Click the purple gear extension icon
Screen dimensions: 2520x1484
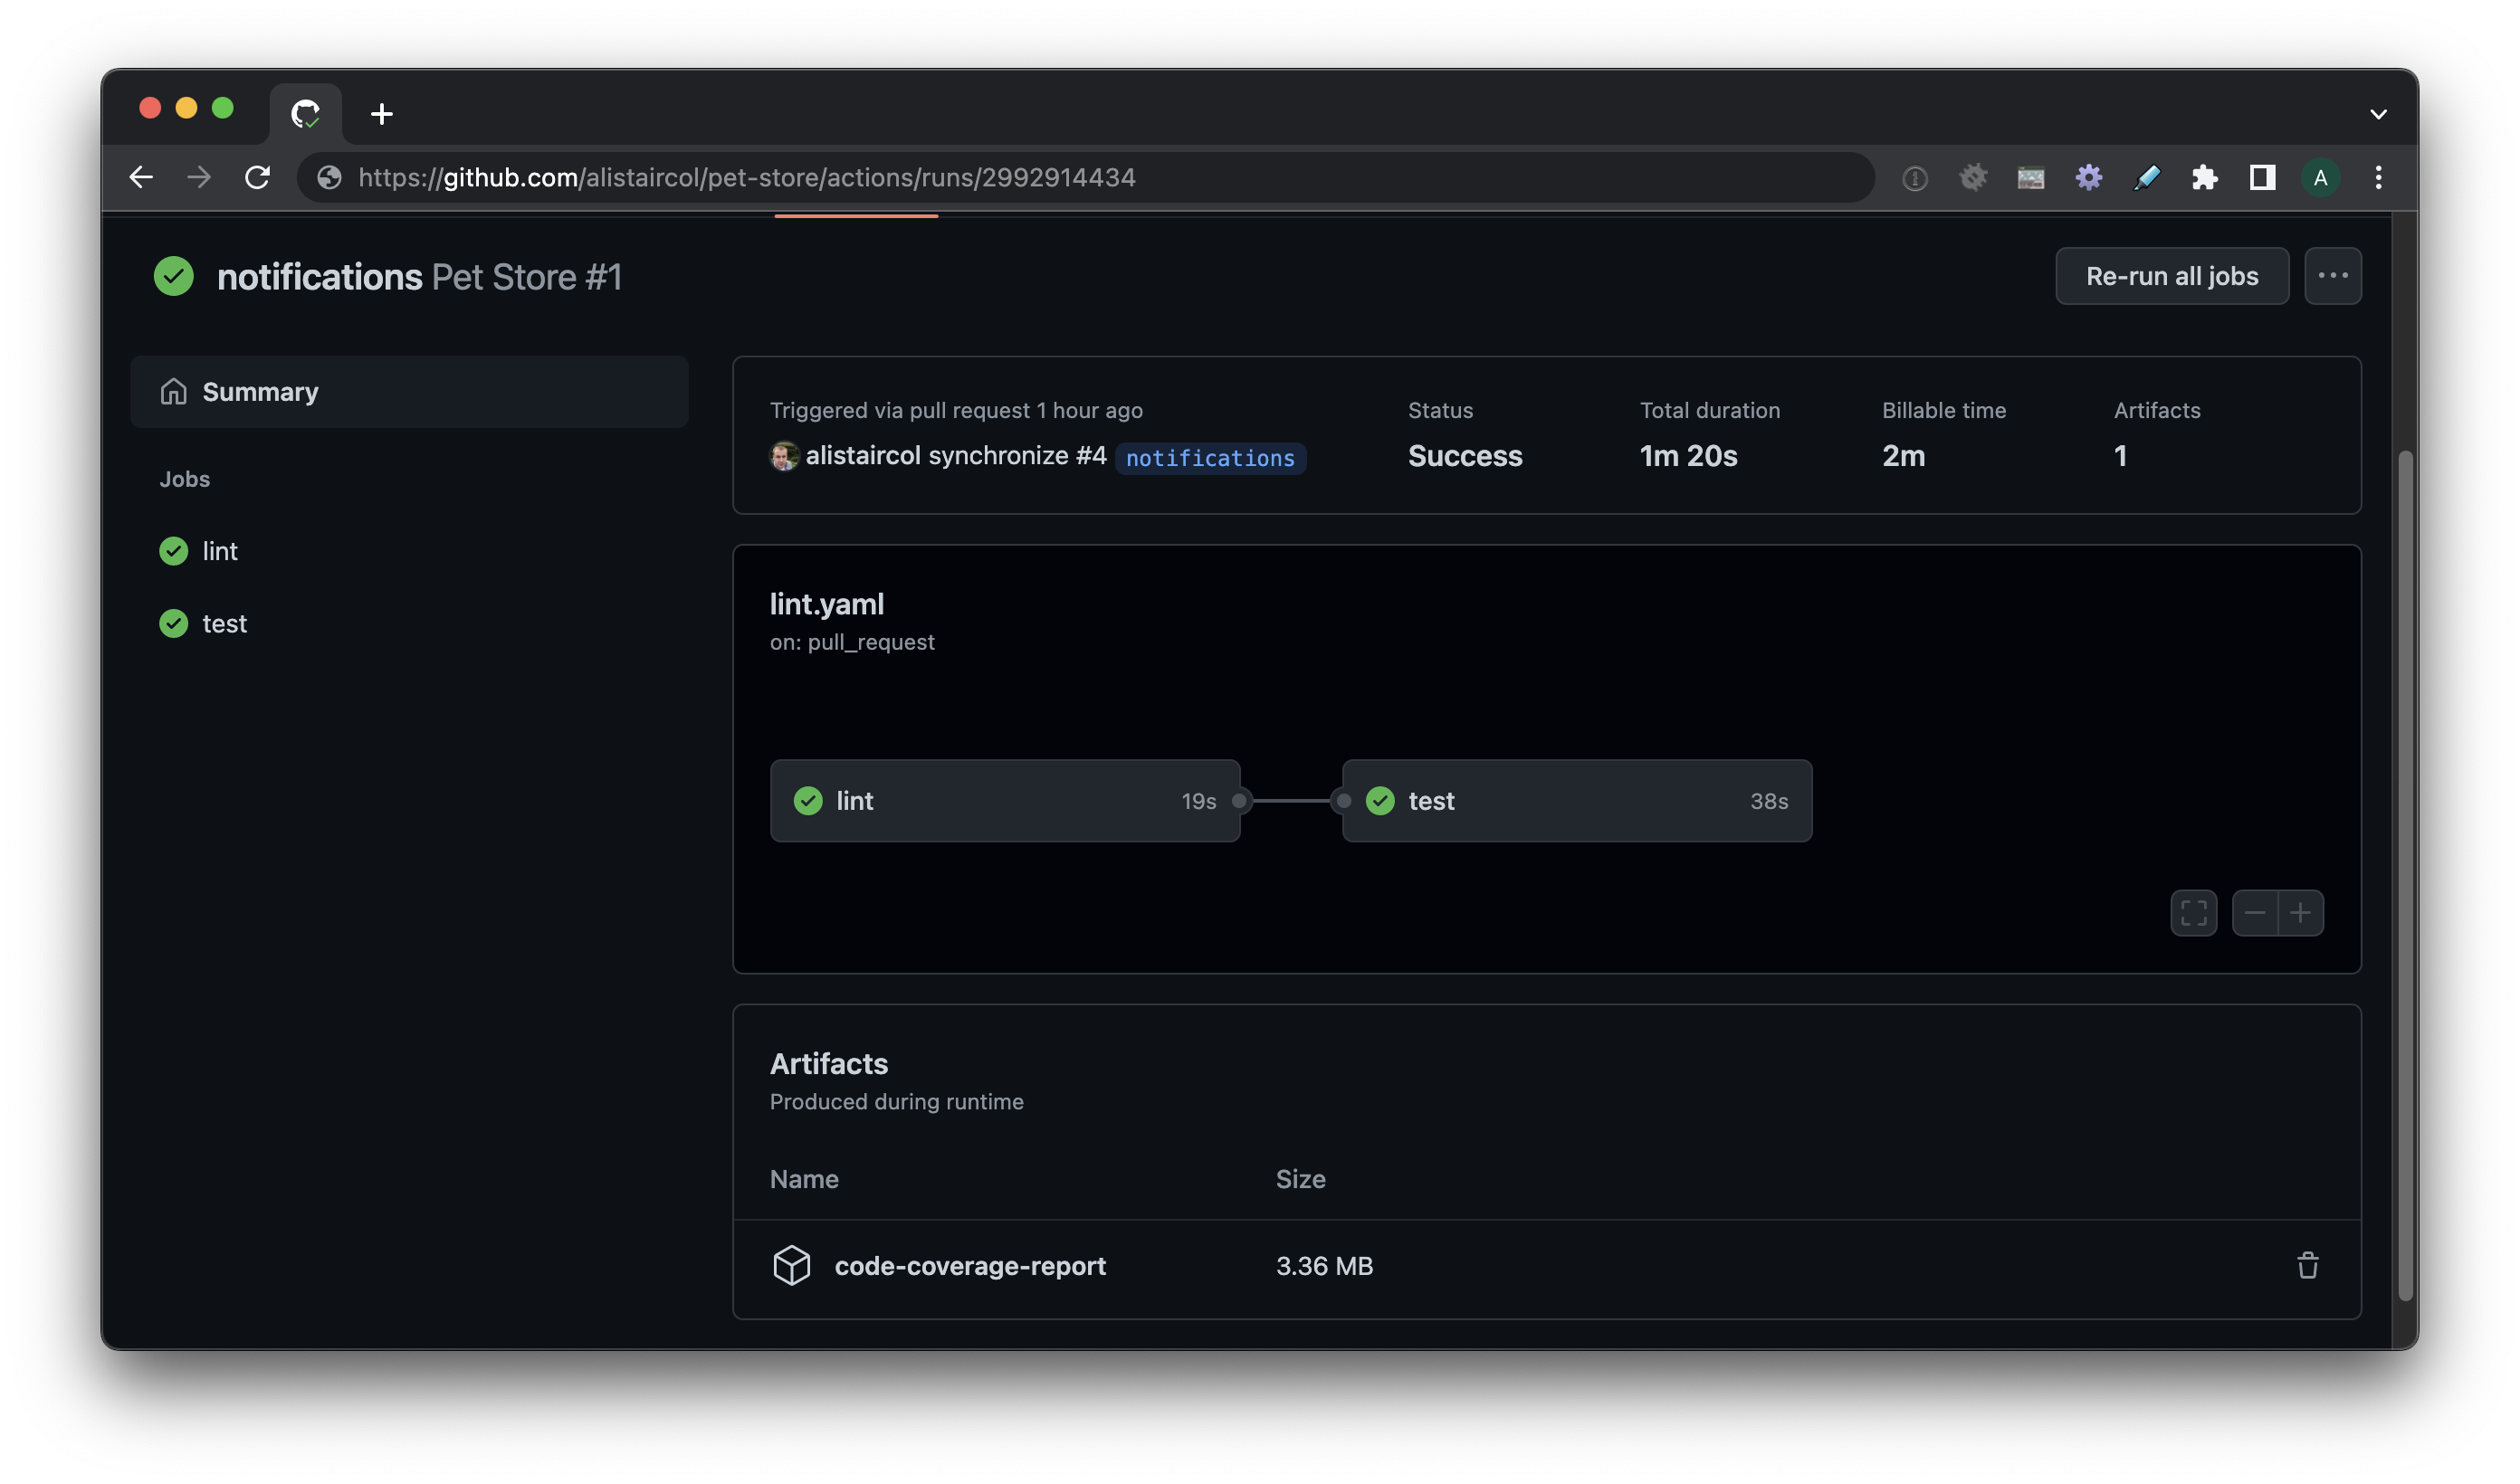coord(2088,178)
